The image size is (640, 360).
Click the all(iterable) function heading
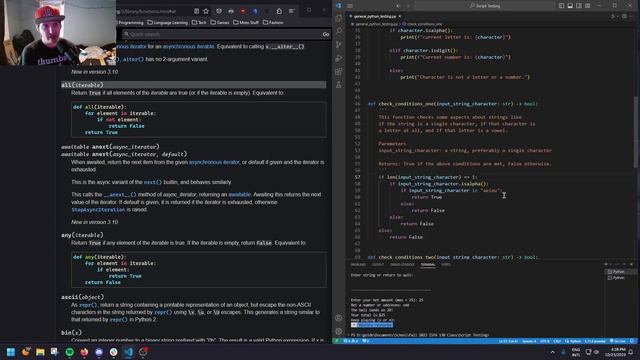pos(82,85)
